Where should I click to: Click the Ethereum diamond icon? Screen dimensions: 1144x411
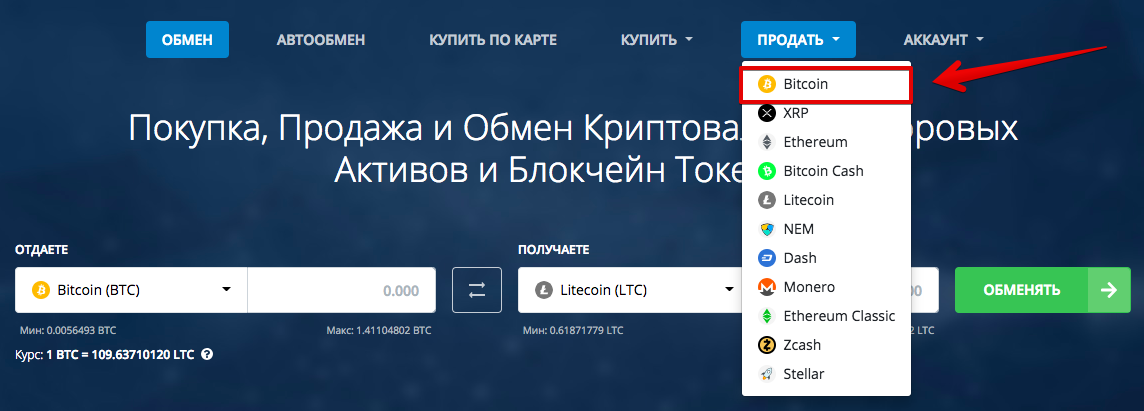click(x=766, y=142)
